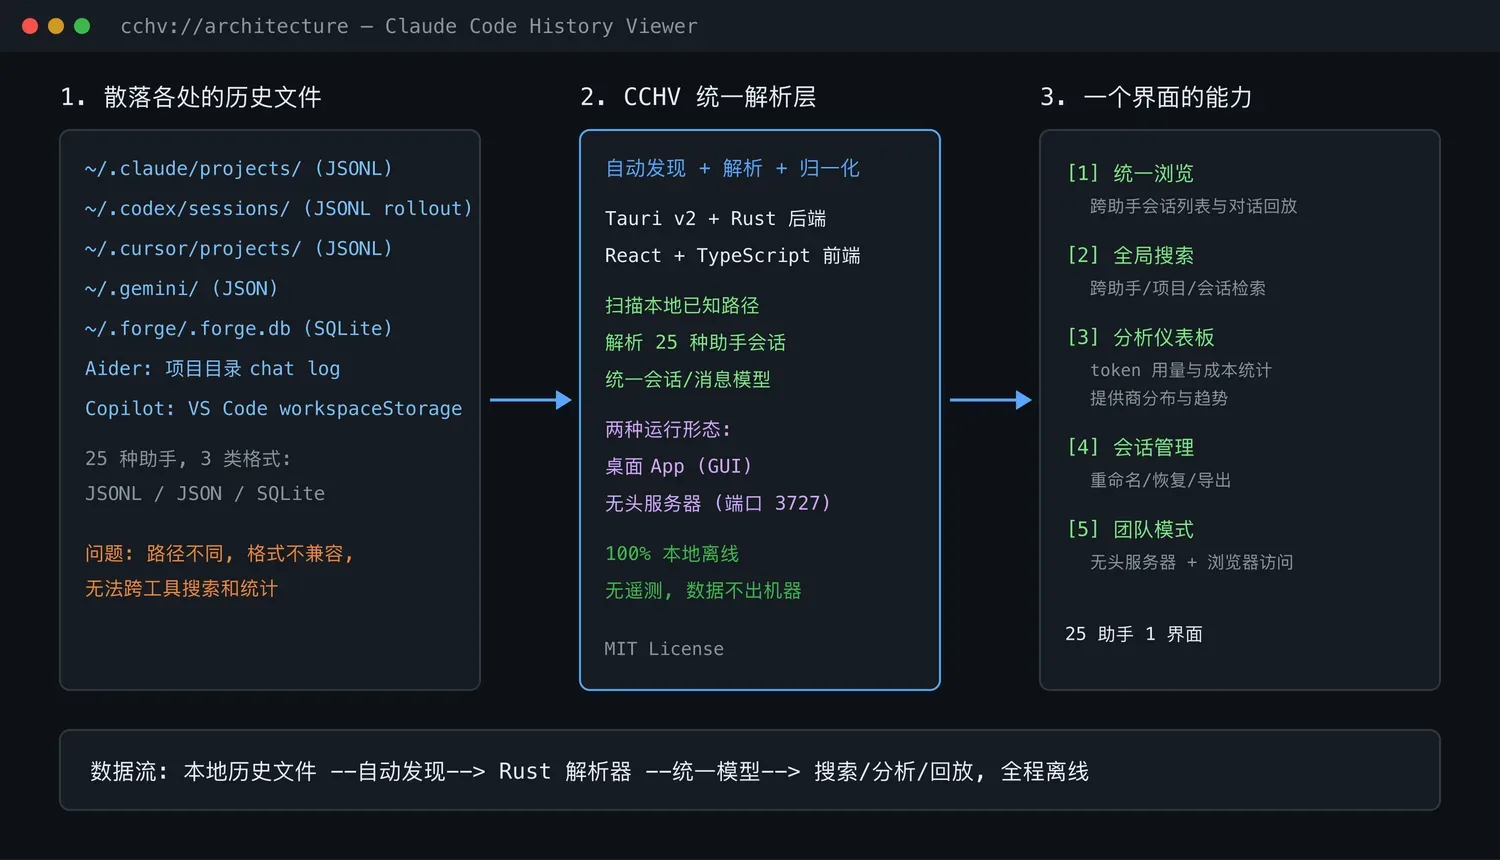Click the "无头服务器 (端口 3727)" text
Image resolution: width=1500 pixels, height=860 pixels.
718,503
